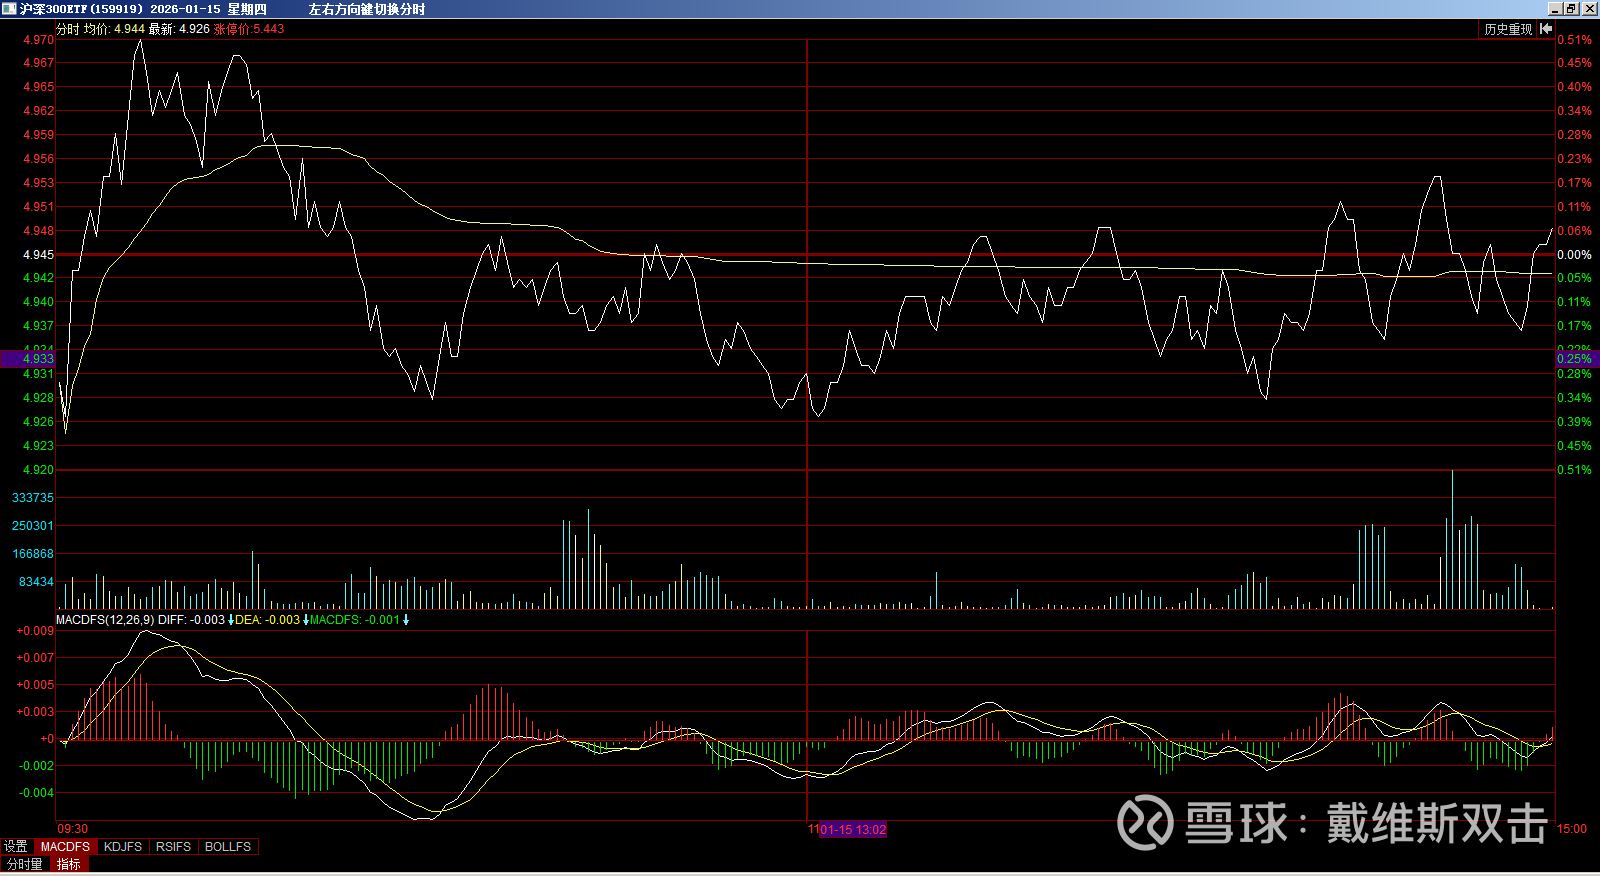Click the app icon in the title bar
Viewport: 1600px width, 876px height.
tap(9, 9)
